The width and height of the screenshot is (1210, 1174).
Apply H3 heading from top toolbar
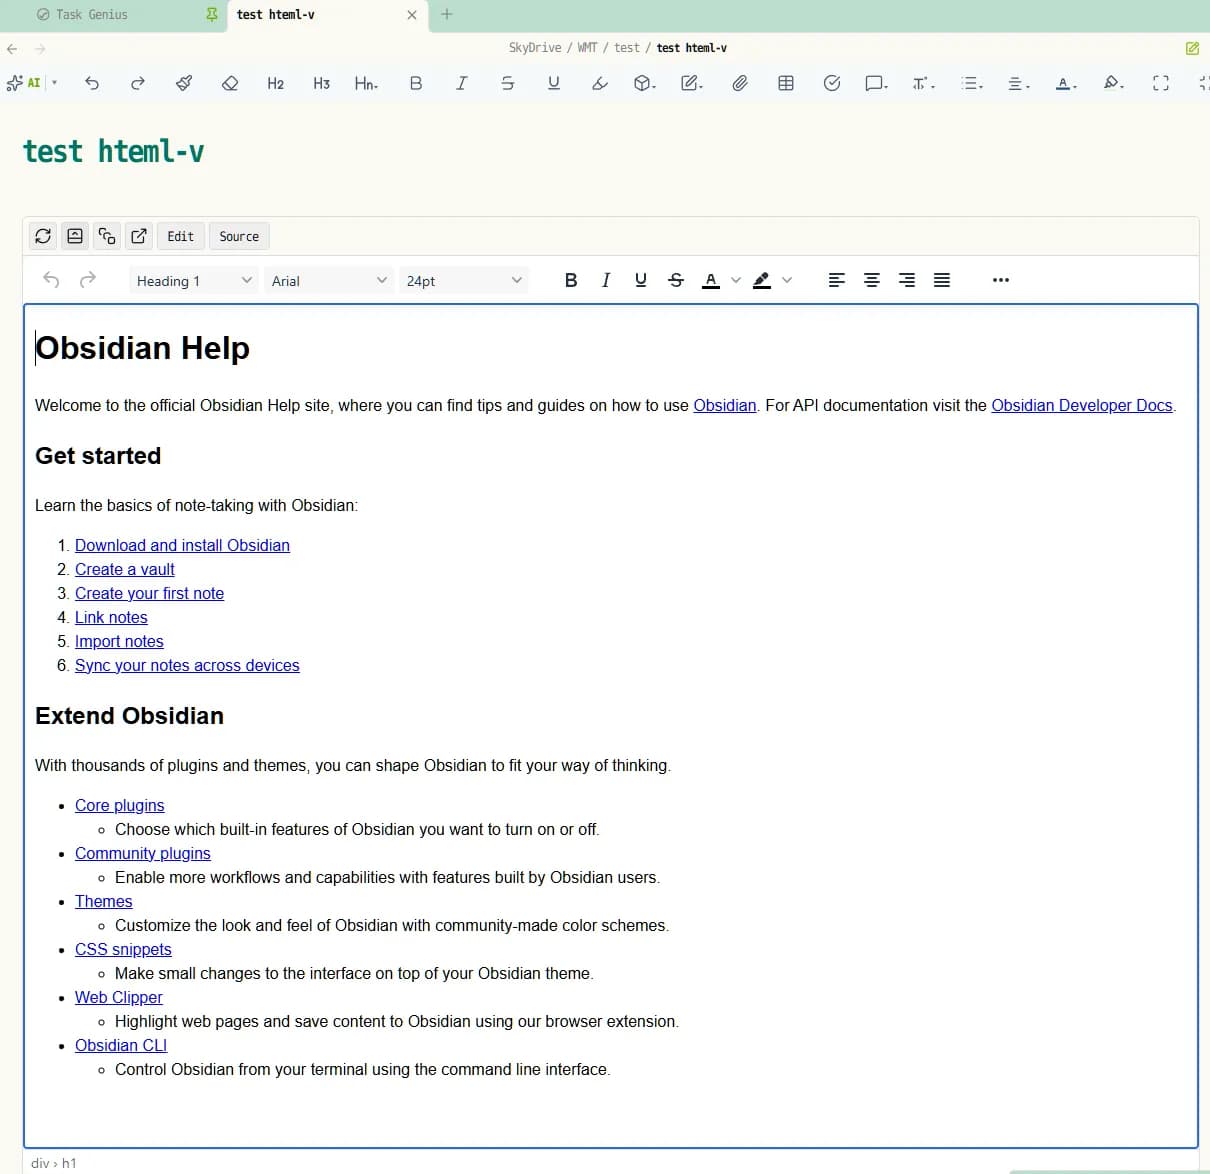[x=322, y=83]
